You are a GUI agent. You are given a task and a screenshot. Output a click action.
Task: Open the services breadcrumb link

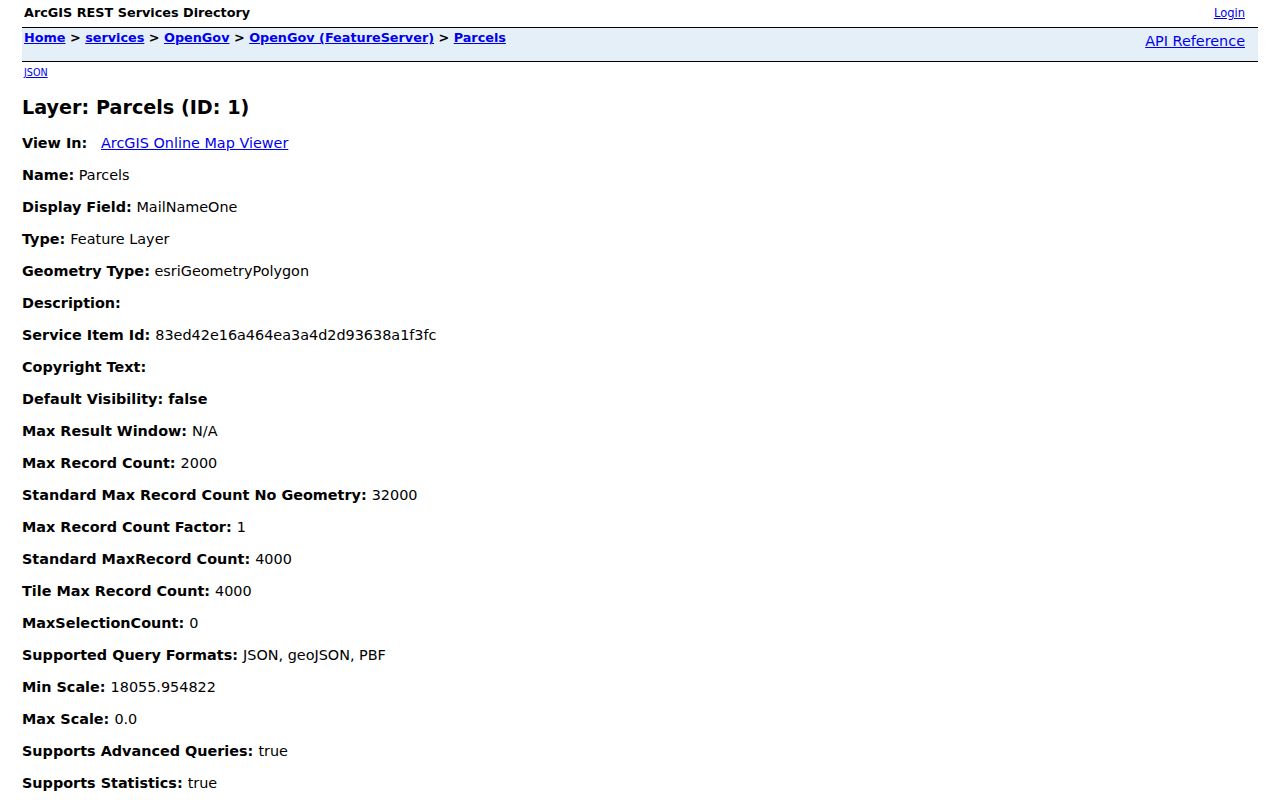click(x=115, y=38)
